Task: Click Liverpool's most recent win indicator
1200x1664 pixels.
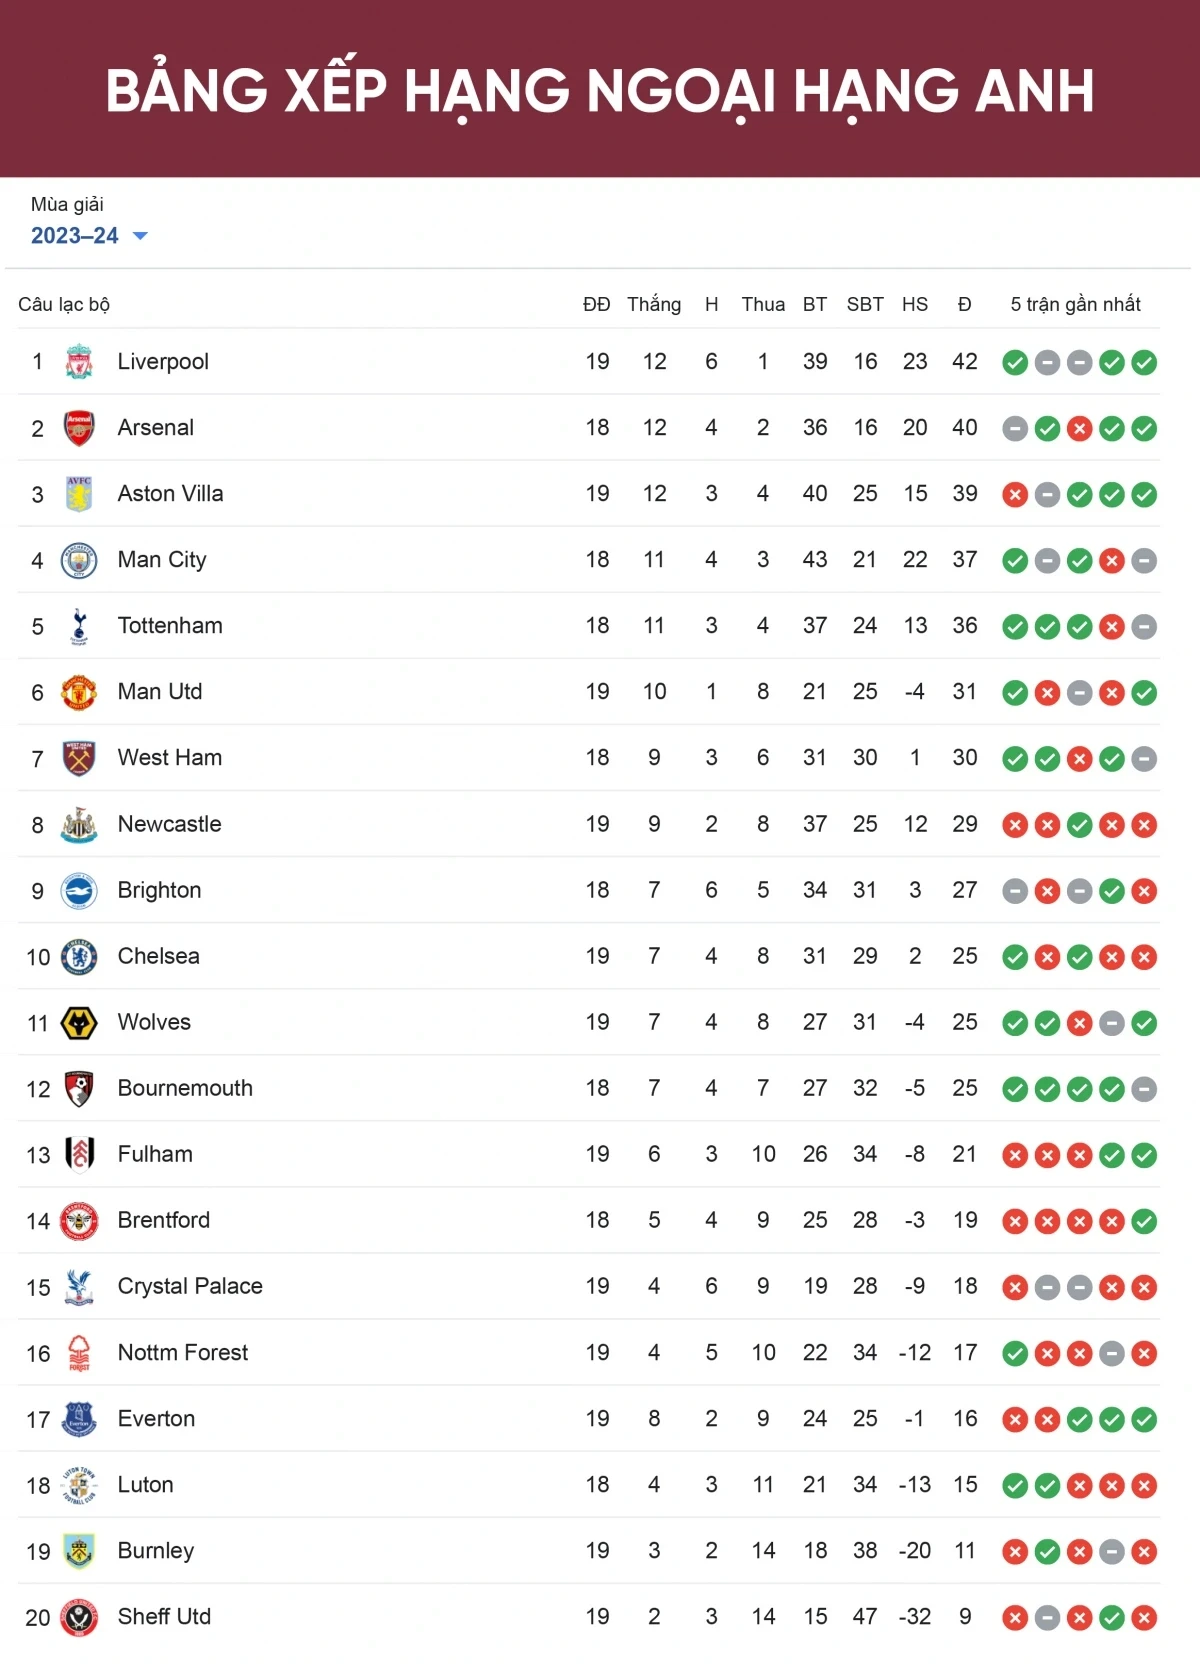Action: pyautogui.click(x=1144, y=363)
